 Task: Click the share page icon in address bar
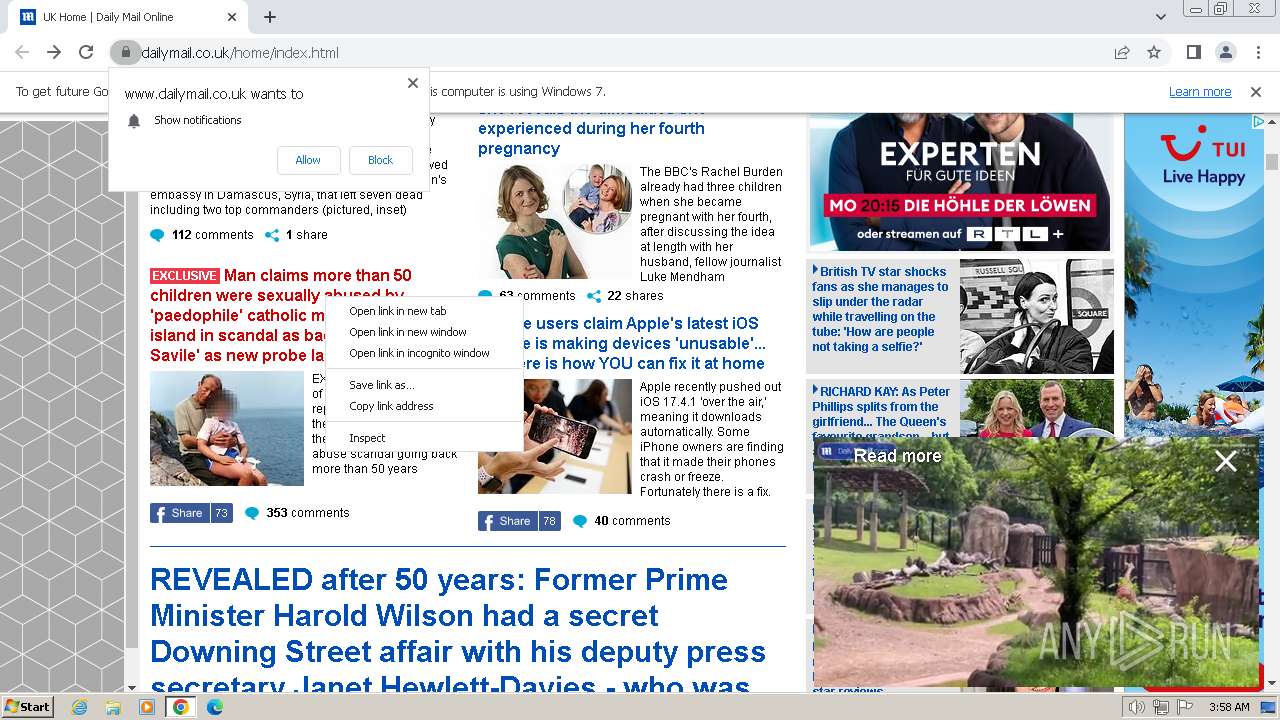1122,53
